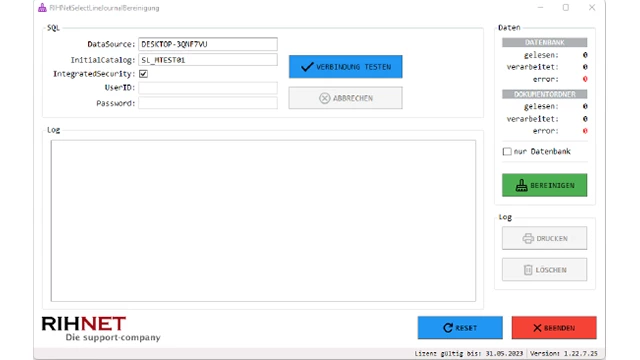Click the Dokumentordner gelesen count value
Screen dimensions: 640x360
click(585, 107)
